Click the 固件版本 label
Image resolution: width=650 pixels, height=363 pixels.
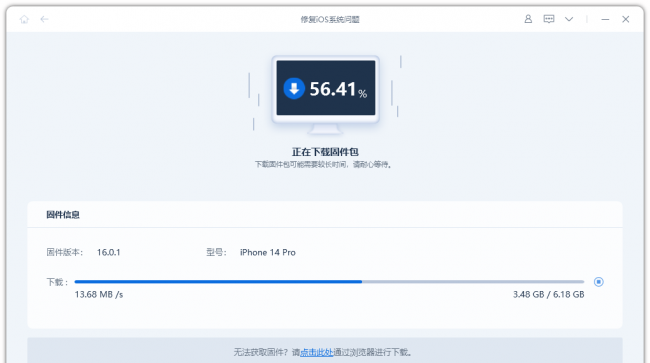65,252
